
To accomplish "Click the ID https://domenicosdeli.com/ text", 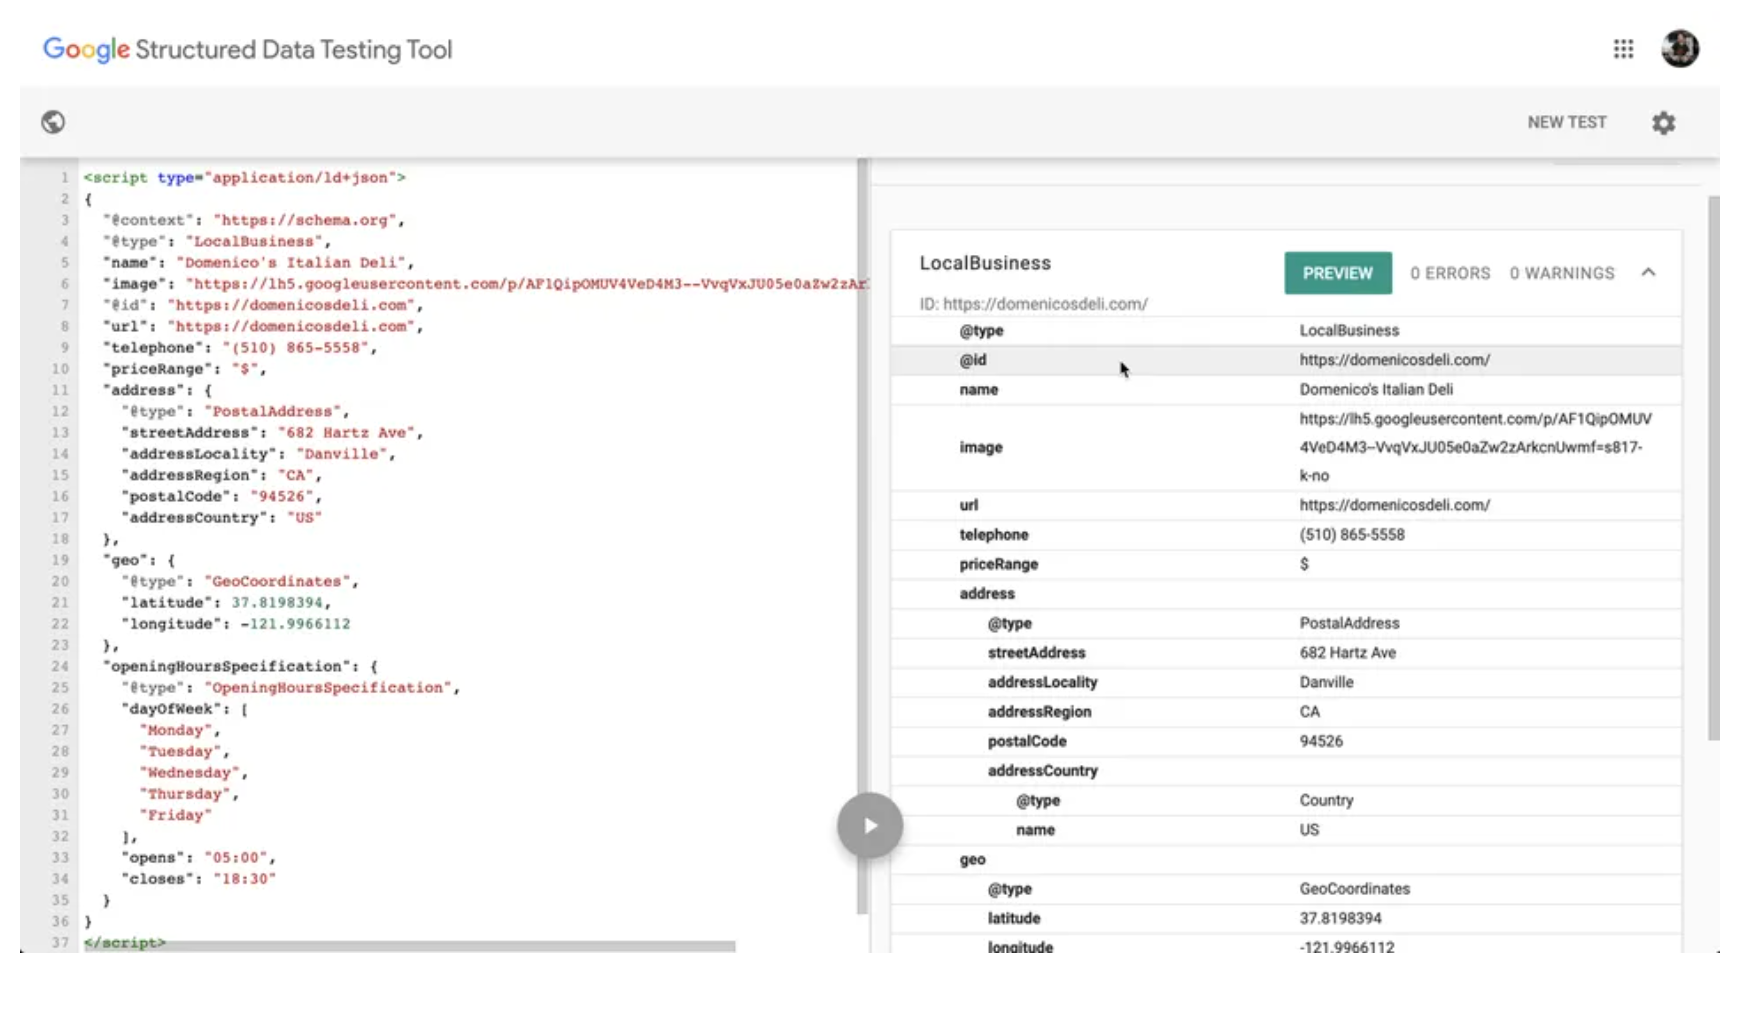I will (x=1033, y=304).
